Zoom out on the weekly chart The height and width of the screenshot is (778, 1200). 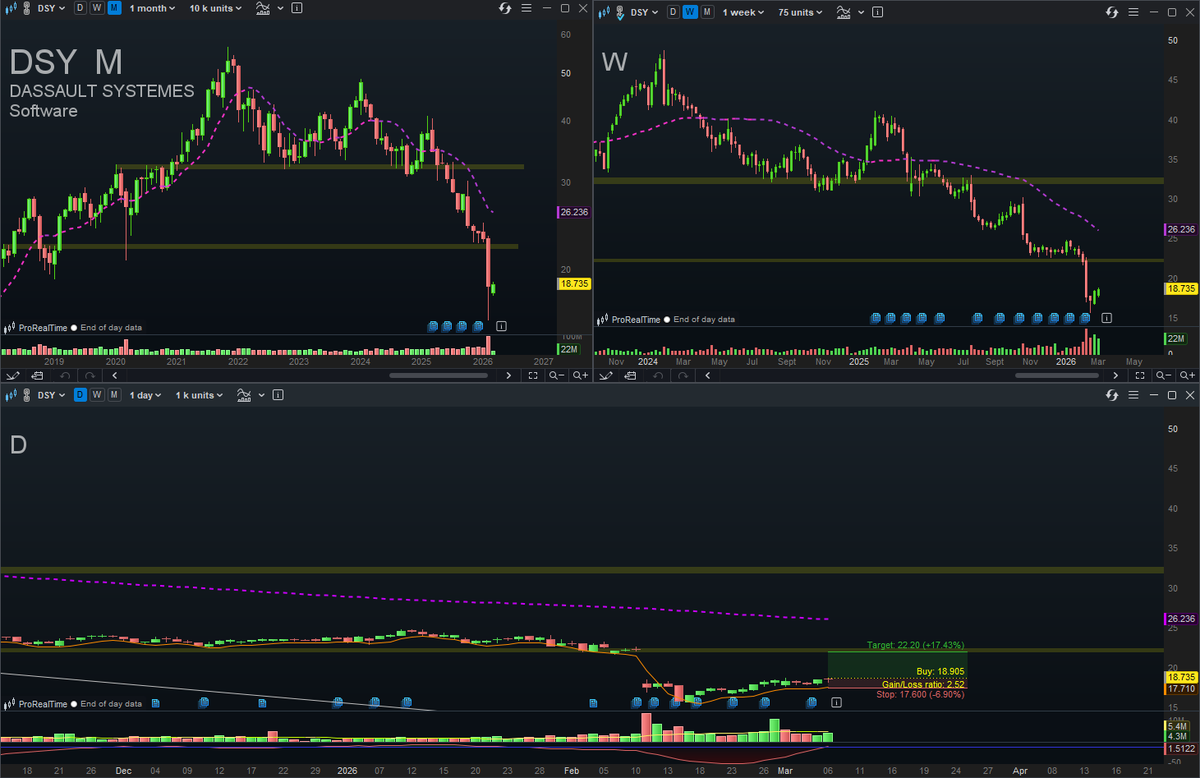1164,375
